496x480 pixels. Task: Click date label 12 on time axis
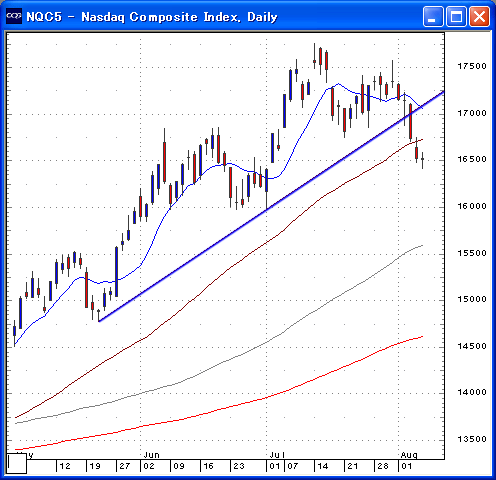tap(65, 466)
